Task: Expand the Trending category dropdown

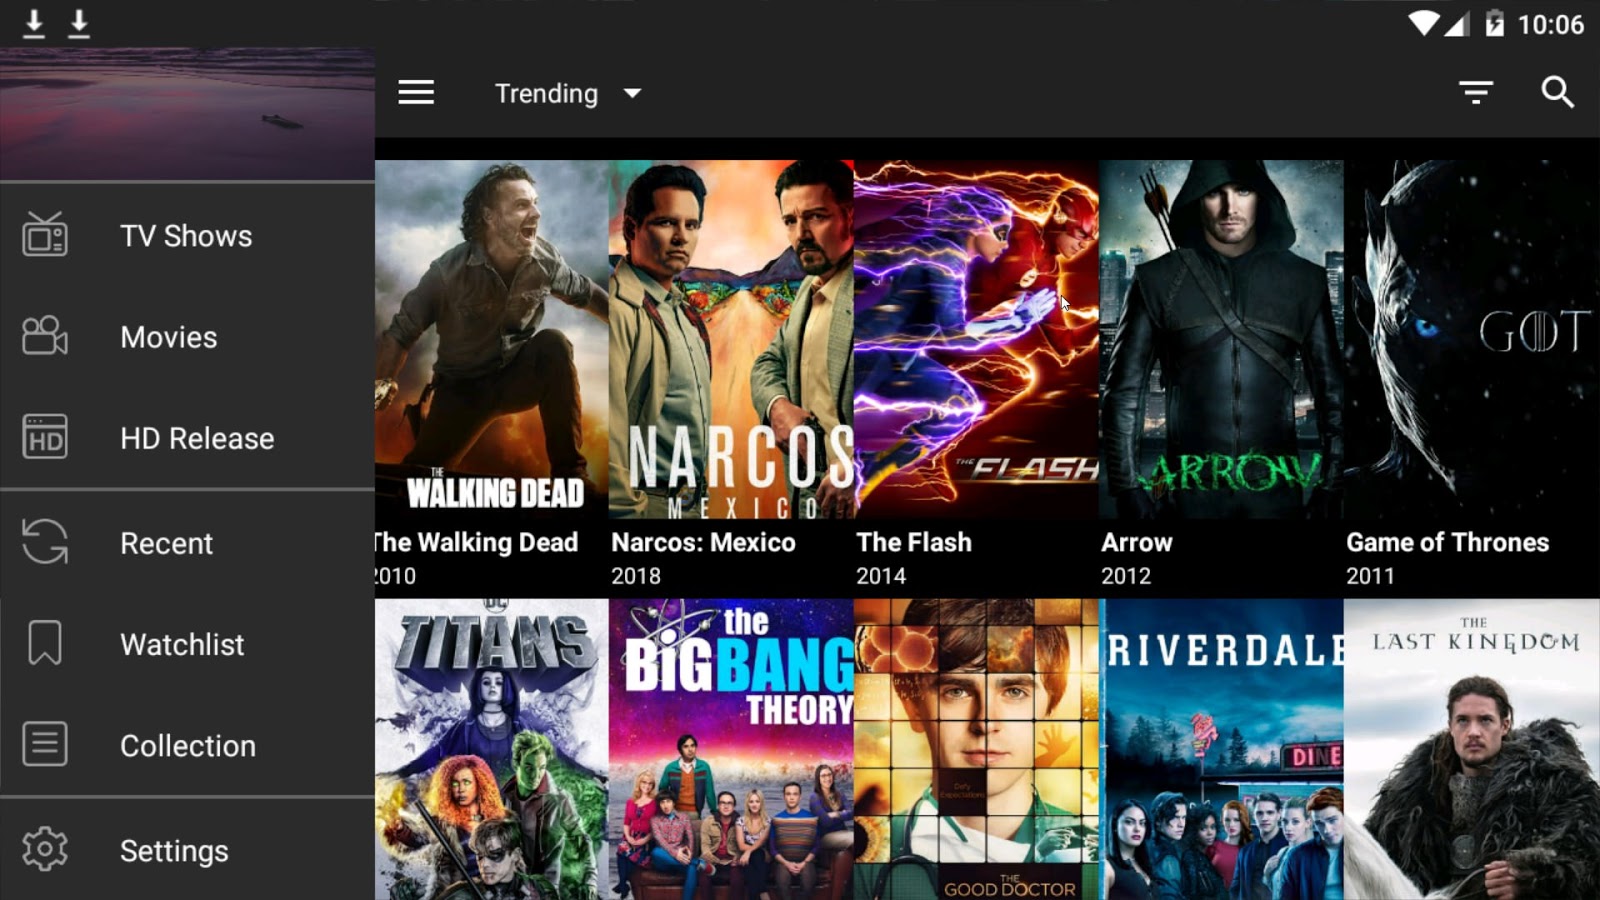Action: [x=568, y=93]
